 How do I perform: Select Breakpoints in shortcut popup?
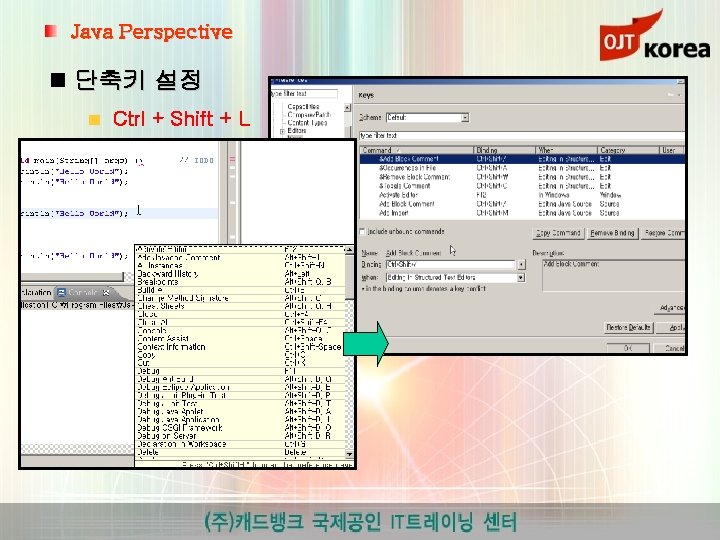pyautogui.click(x=240, y=282)
